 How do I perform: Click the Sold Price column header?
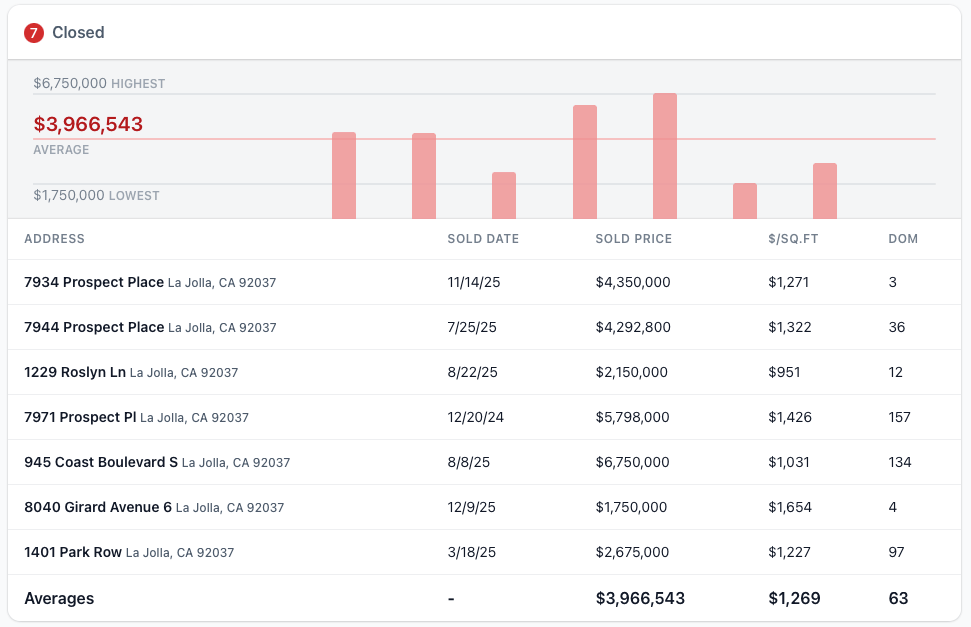633,239
